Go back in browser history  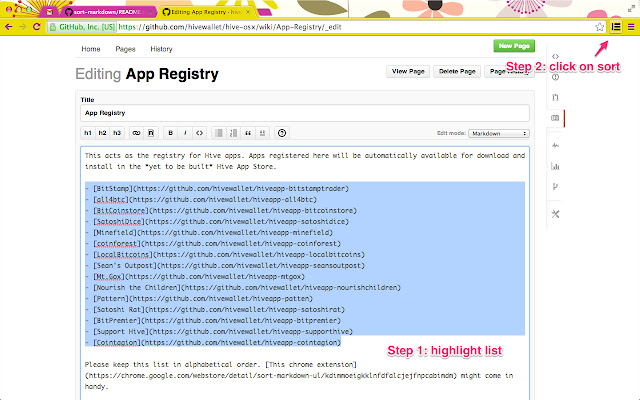pos(9,27)
